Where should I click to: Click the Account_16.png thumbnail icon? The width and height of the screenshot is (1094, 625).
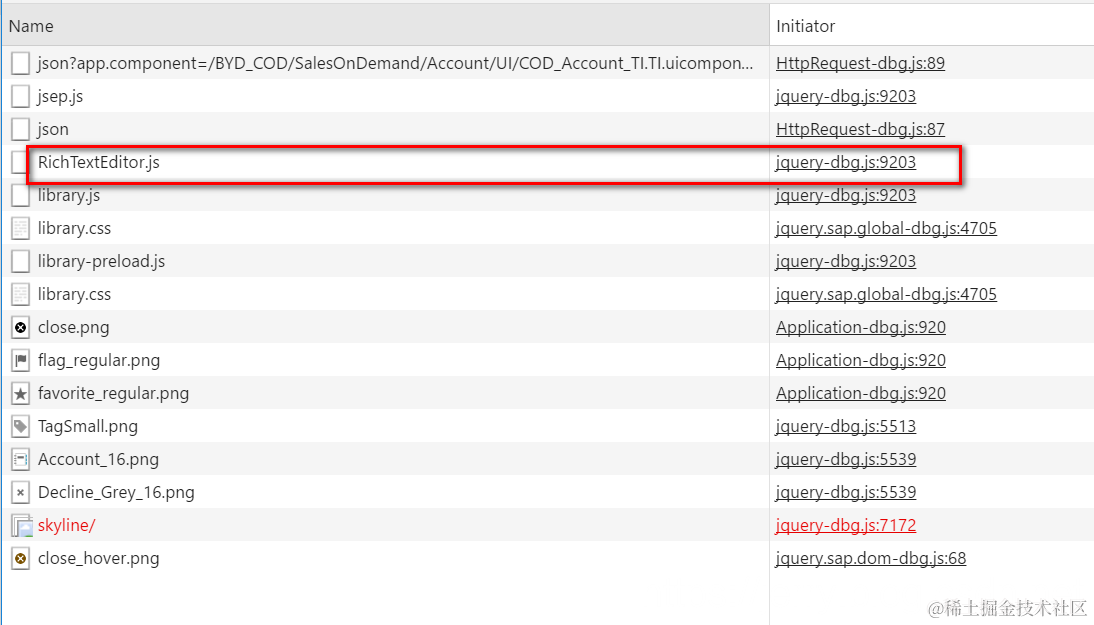click(20, 460)
